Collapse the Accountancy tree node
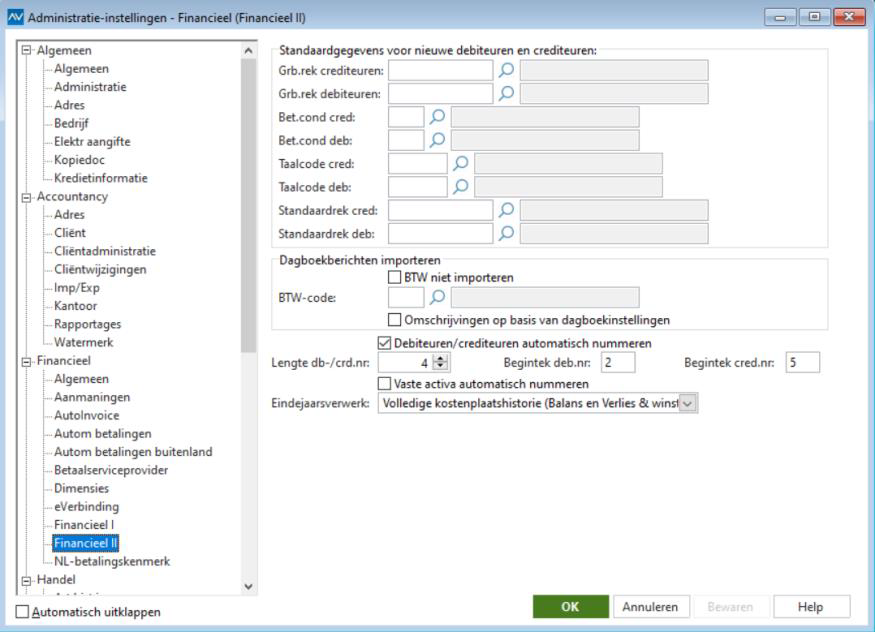The height and width of the screenshot is (632, 875). 26,197
